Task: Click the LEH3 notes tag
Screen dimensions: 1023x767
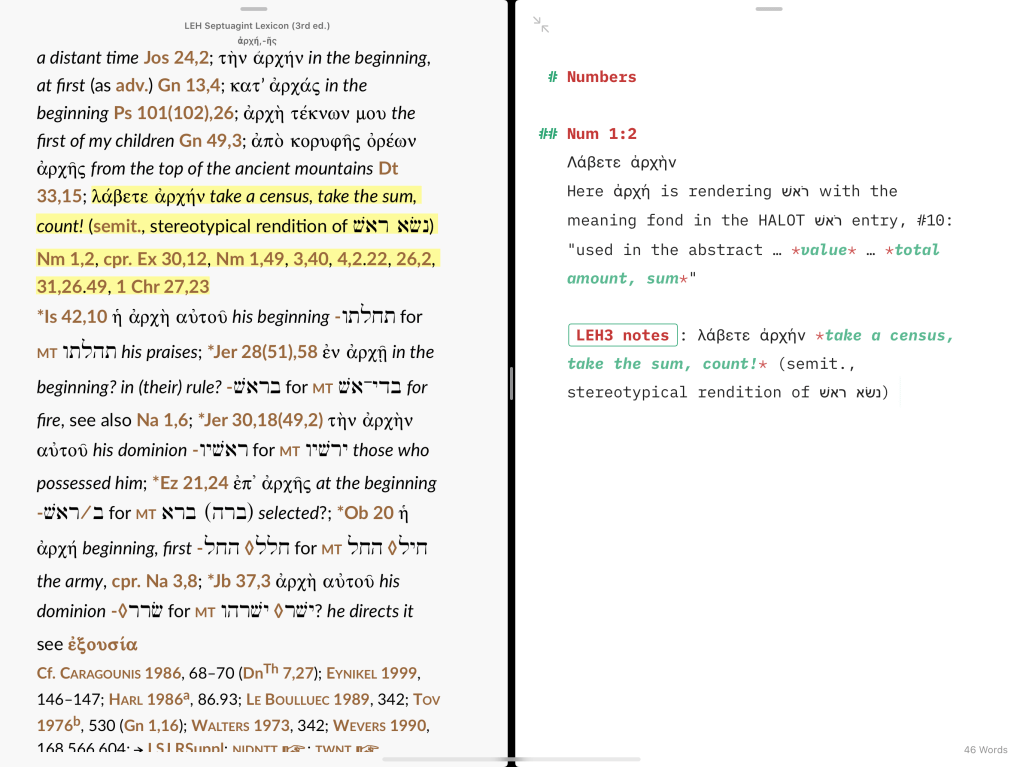Action: (x=622, y=335)
